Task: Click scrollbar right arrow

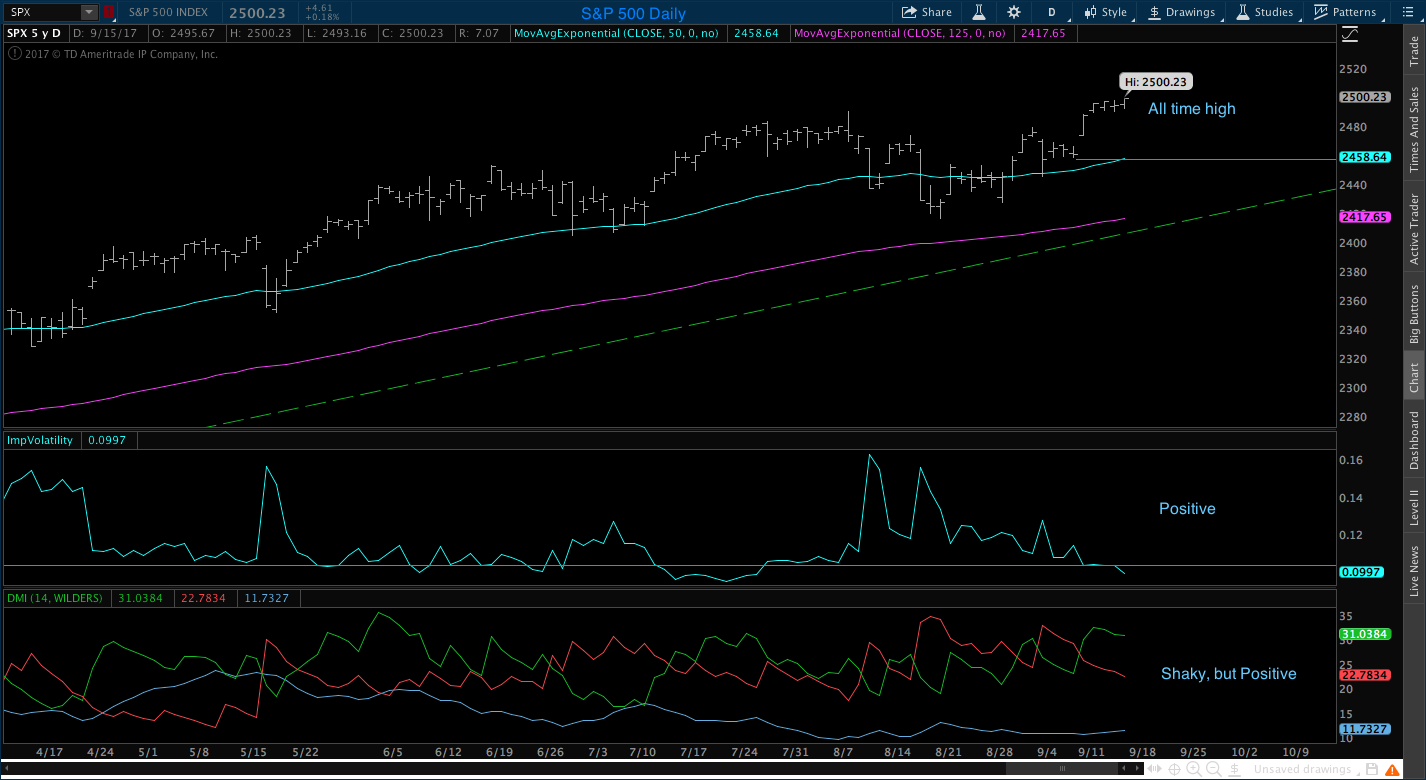Action: (1137, 768)
